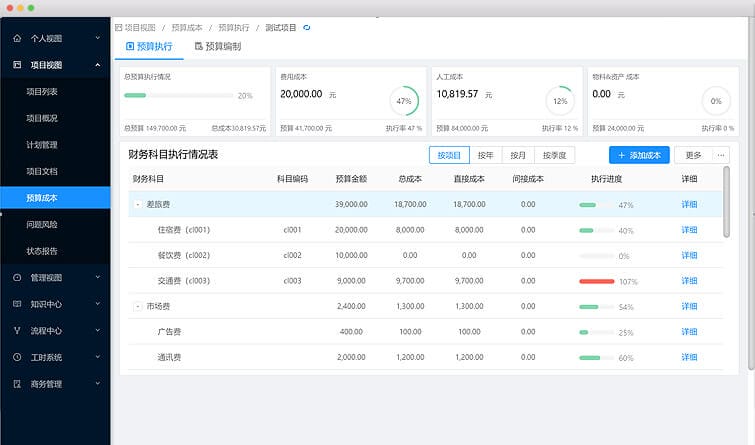Screen dimensions: 755x445
Task: Click the 10,819.57 labor cost value
Action: tap(457, 94)
